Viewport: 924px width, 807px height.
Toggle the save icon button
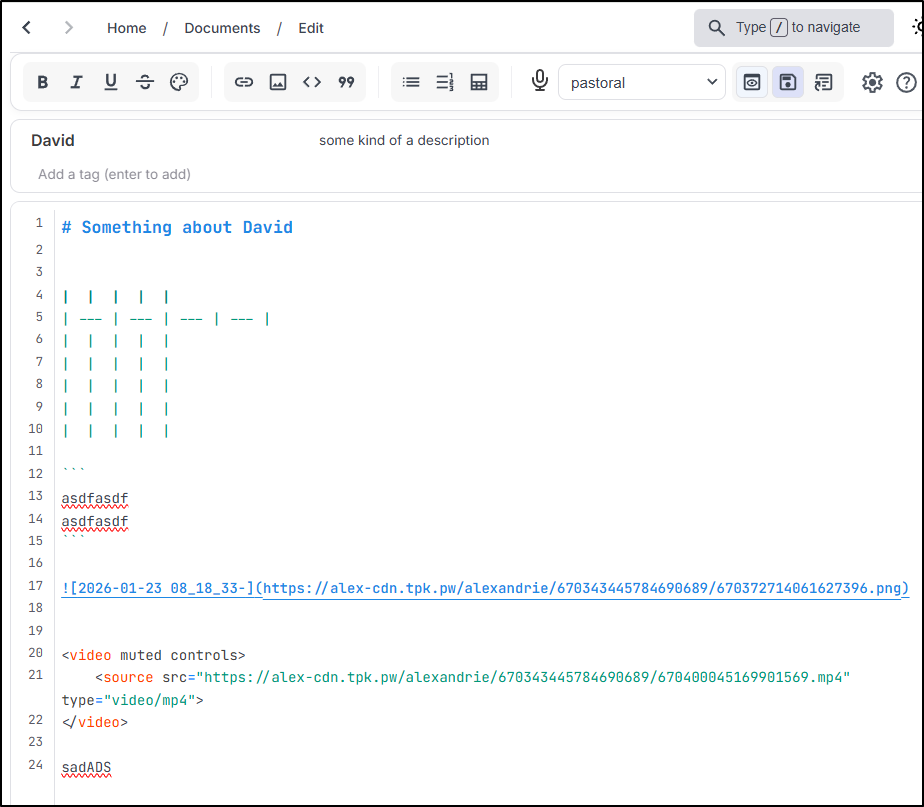pos(787,82)
